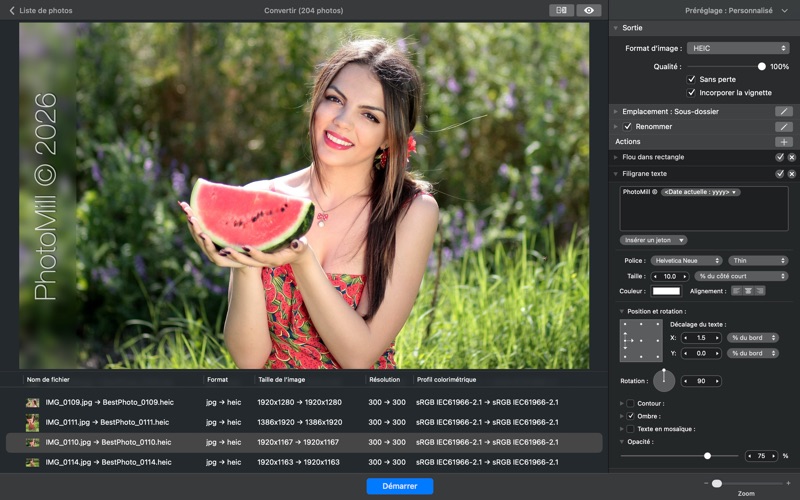Sort by Format column header
Viewport: 800px width, 500px height.
217,380
